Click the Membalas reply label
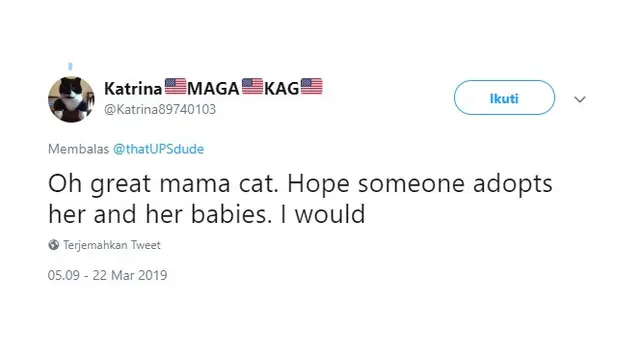Viewport: 640px width, 360px height. click(78, 149)
